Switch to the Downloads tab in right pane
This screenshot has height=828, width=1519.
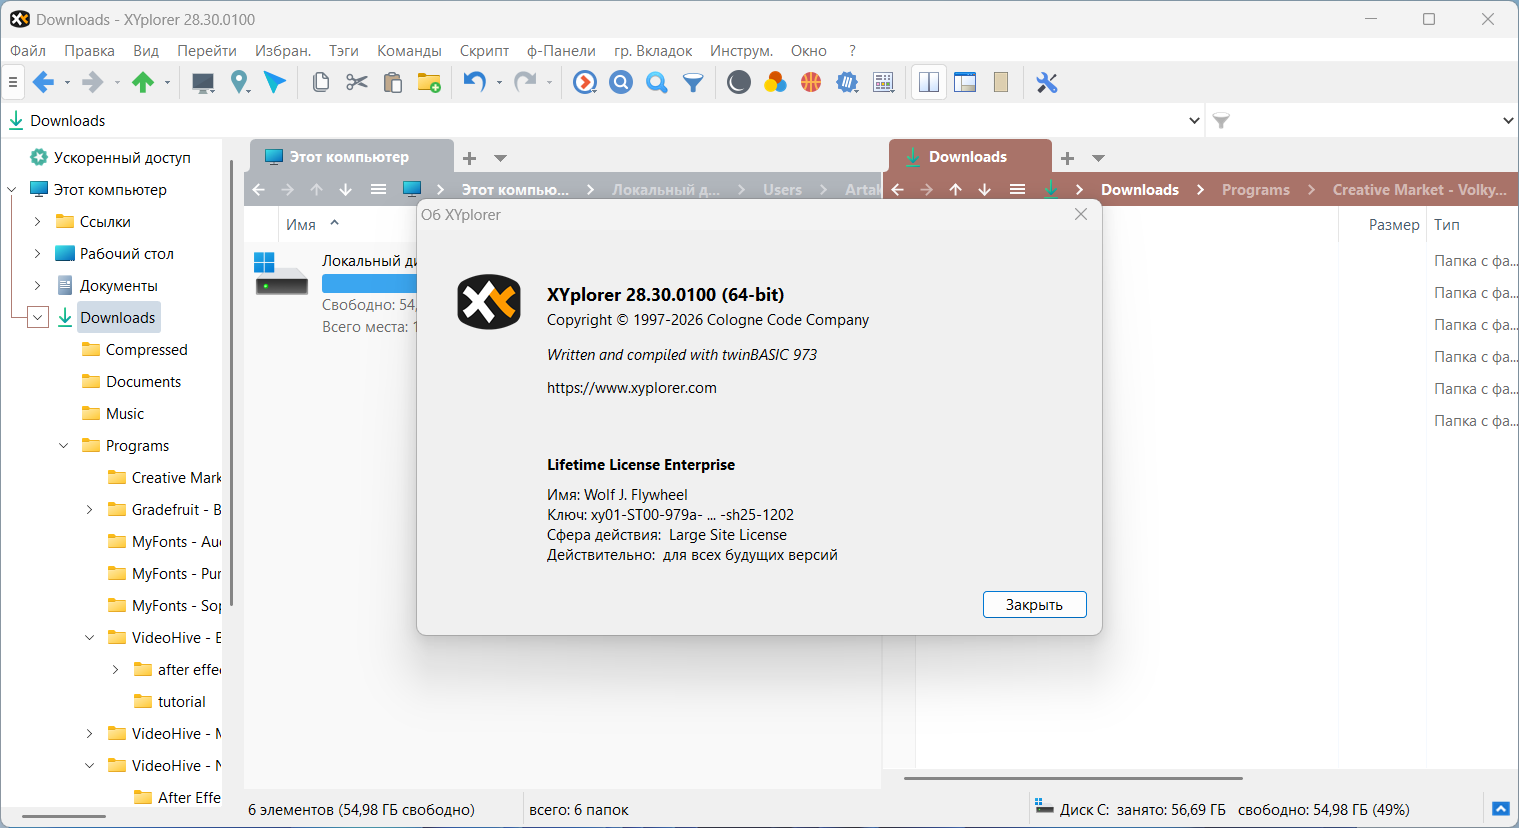click(x=969, y=157)
